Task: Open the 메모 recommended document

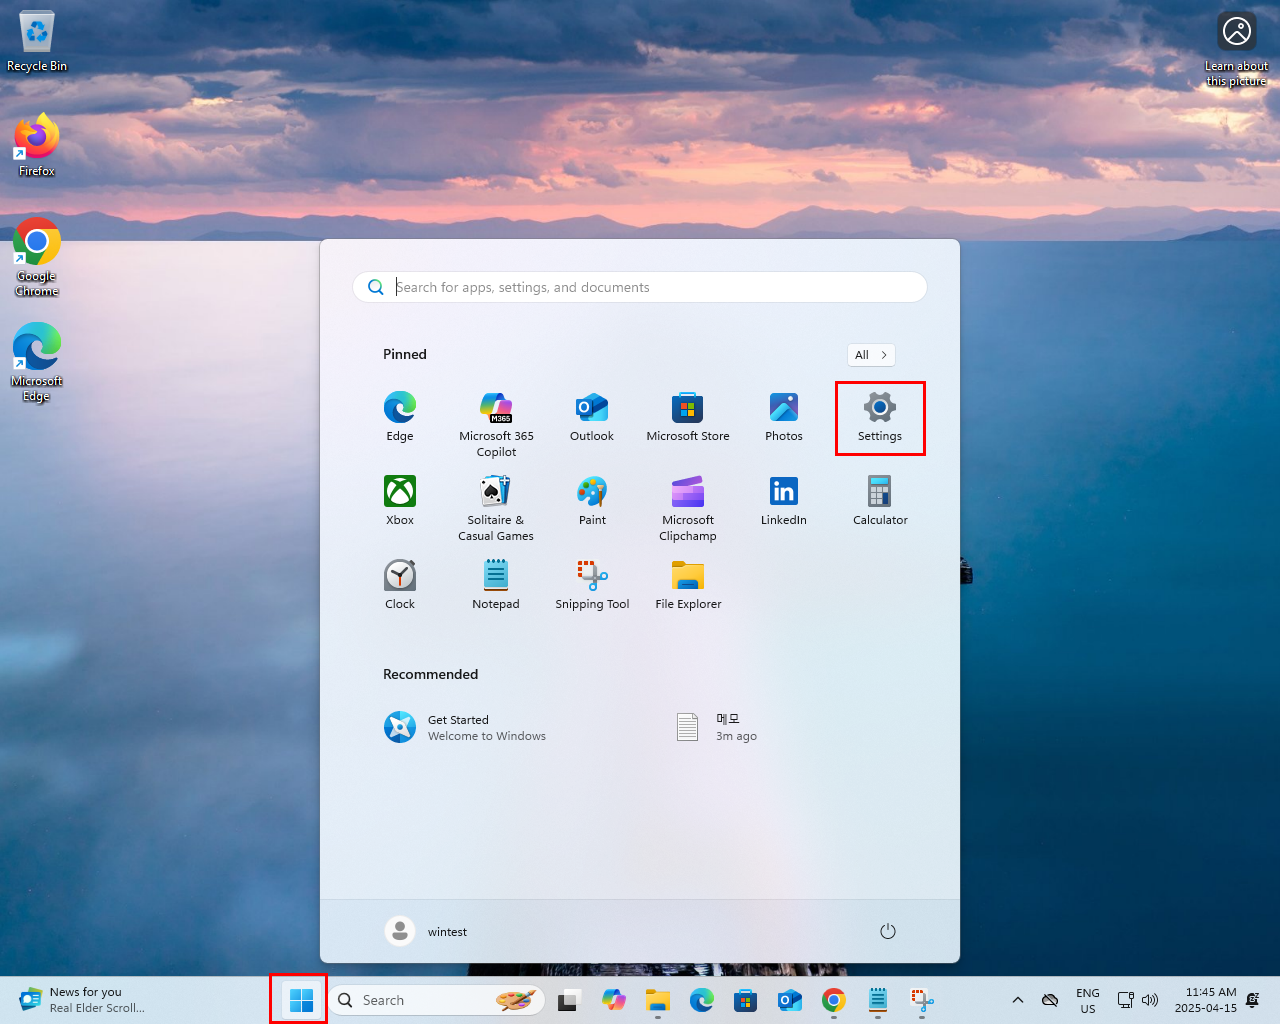Action: point(718,727)
